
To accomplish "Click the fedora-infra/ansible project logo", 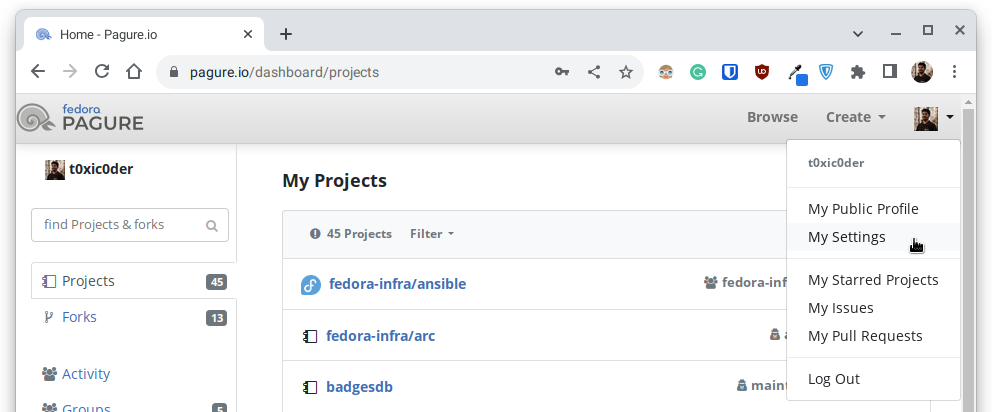I will (311, 285).
